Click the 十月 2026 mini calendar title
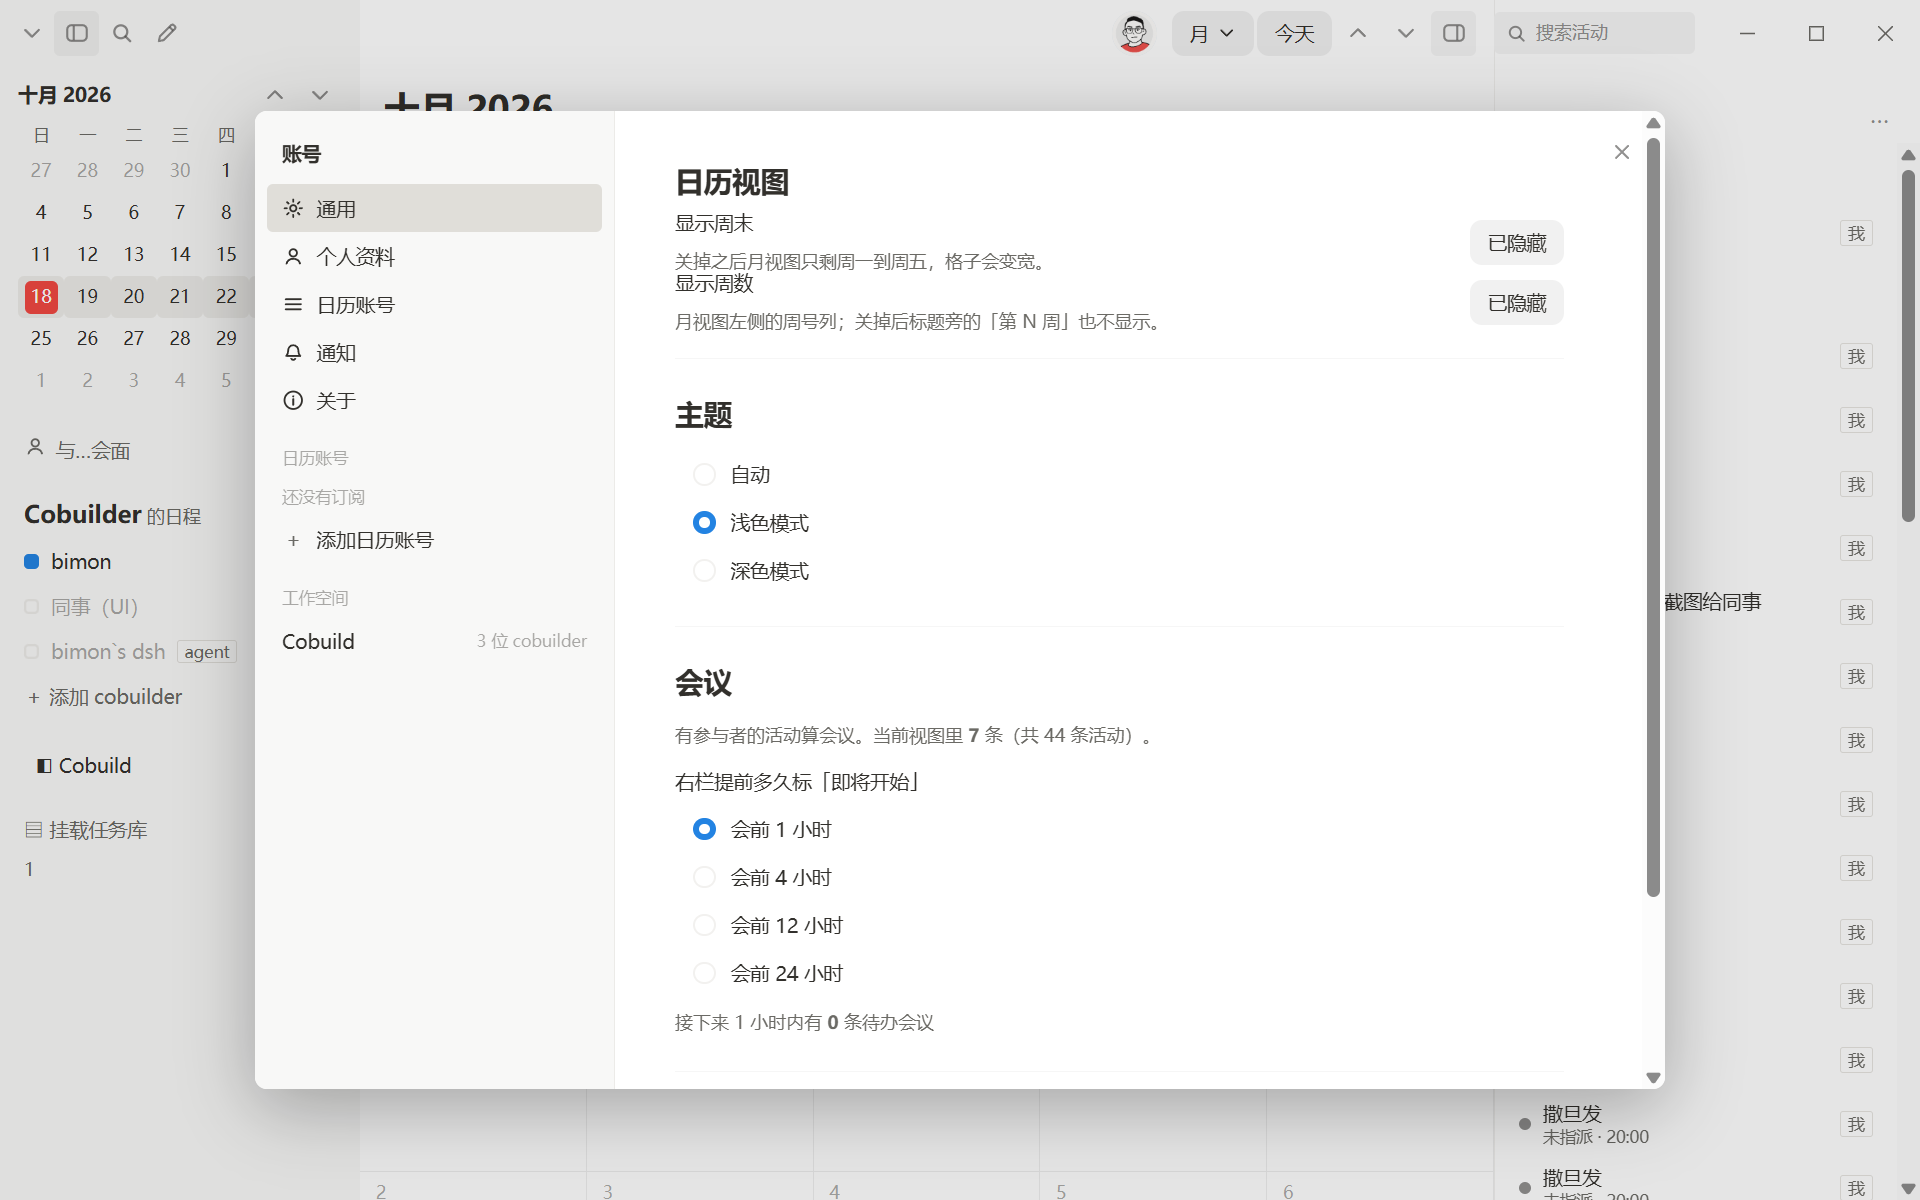Image resolution: width=1920 pixels, height=1200 pixels. pyautogui.click(x=65, y=95)
